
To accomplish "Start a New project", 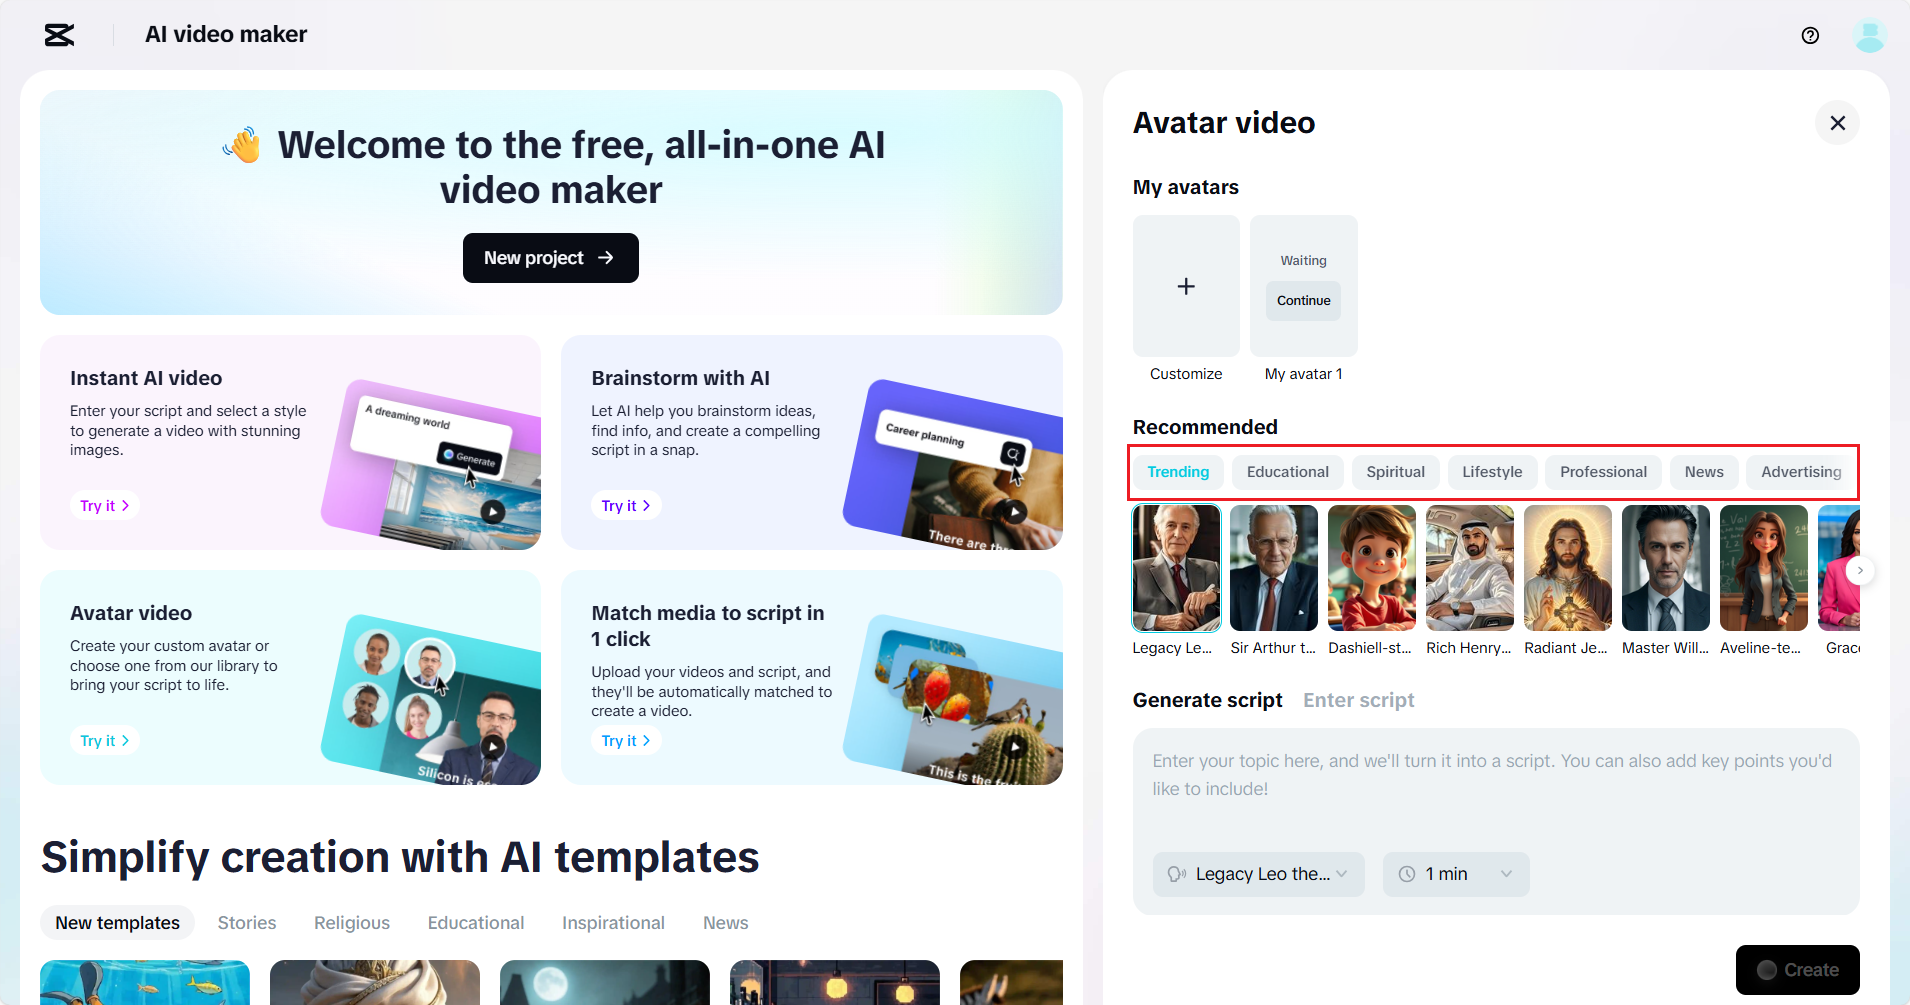I will tap(550, 258).
